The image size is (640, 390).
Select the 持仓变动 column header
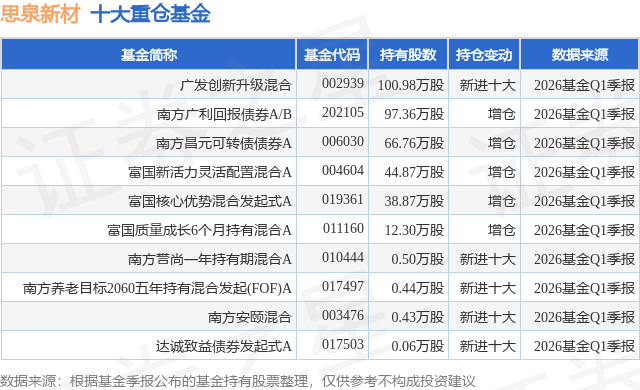[x=484, y=55]
